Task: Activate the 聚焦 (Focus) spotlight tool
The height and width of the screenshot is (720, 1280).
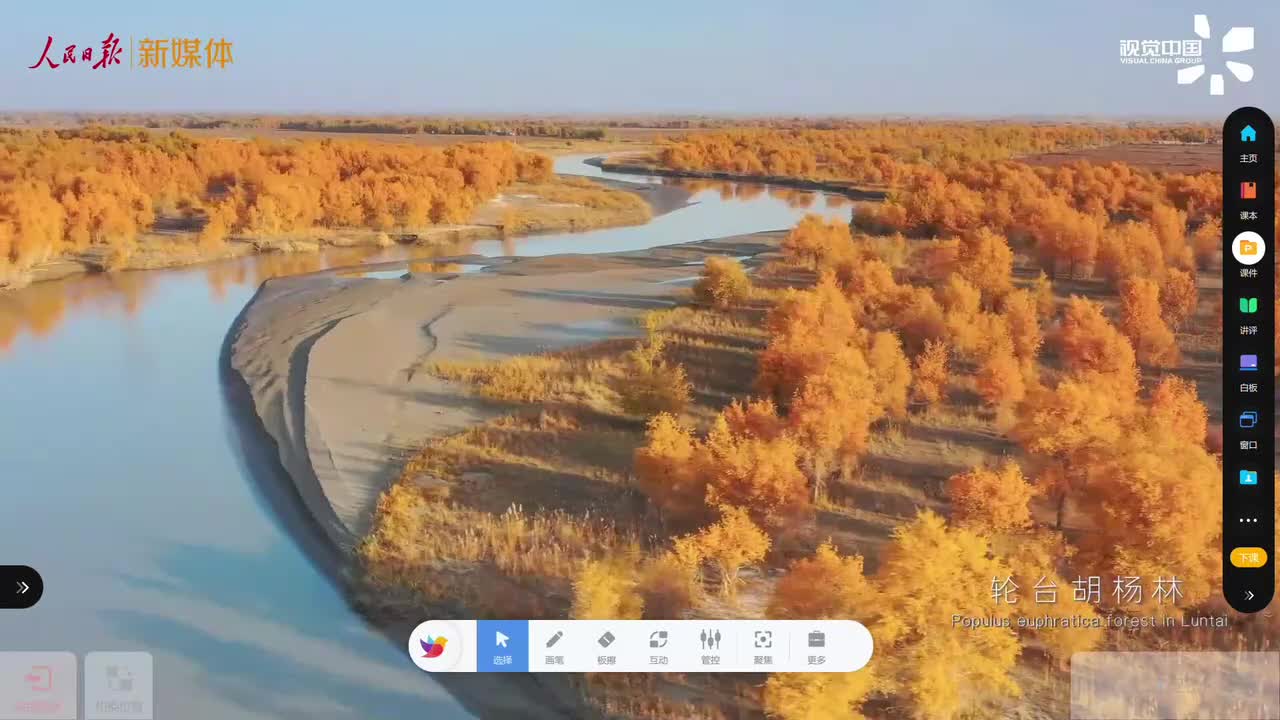Action: (x=763, y=646)
